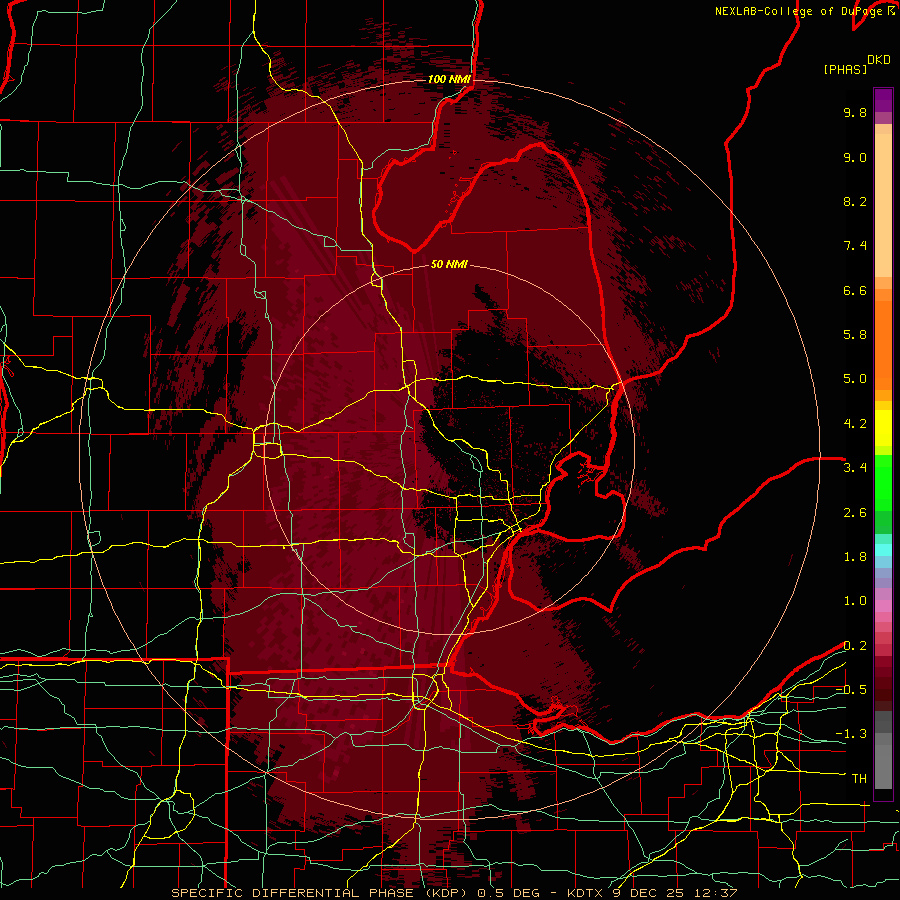The height and width of the screenshot is (900, 900).
Task: Click the 5.8 value on the color scale
Action: pyautogui.click(x=855, y=335)
